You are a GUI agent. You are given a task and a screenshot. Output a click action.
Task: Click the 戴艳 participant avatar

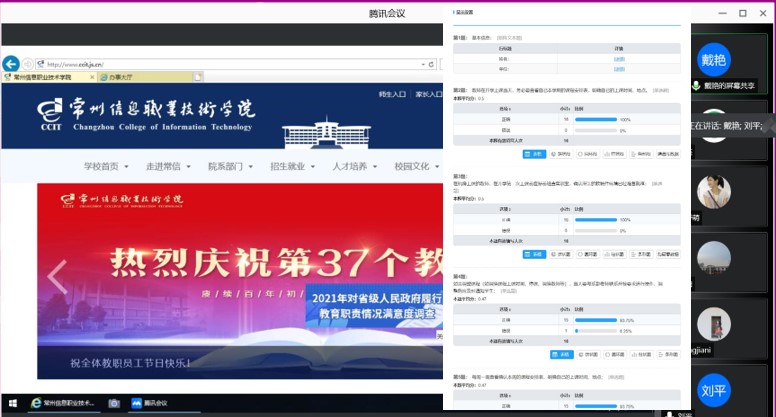pyautogui.click(x=713, y=60)
